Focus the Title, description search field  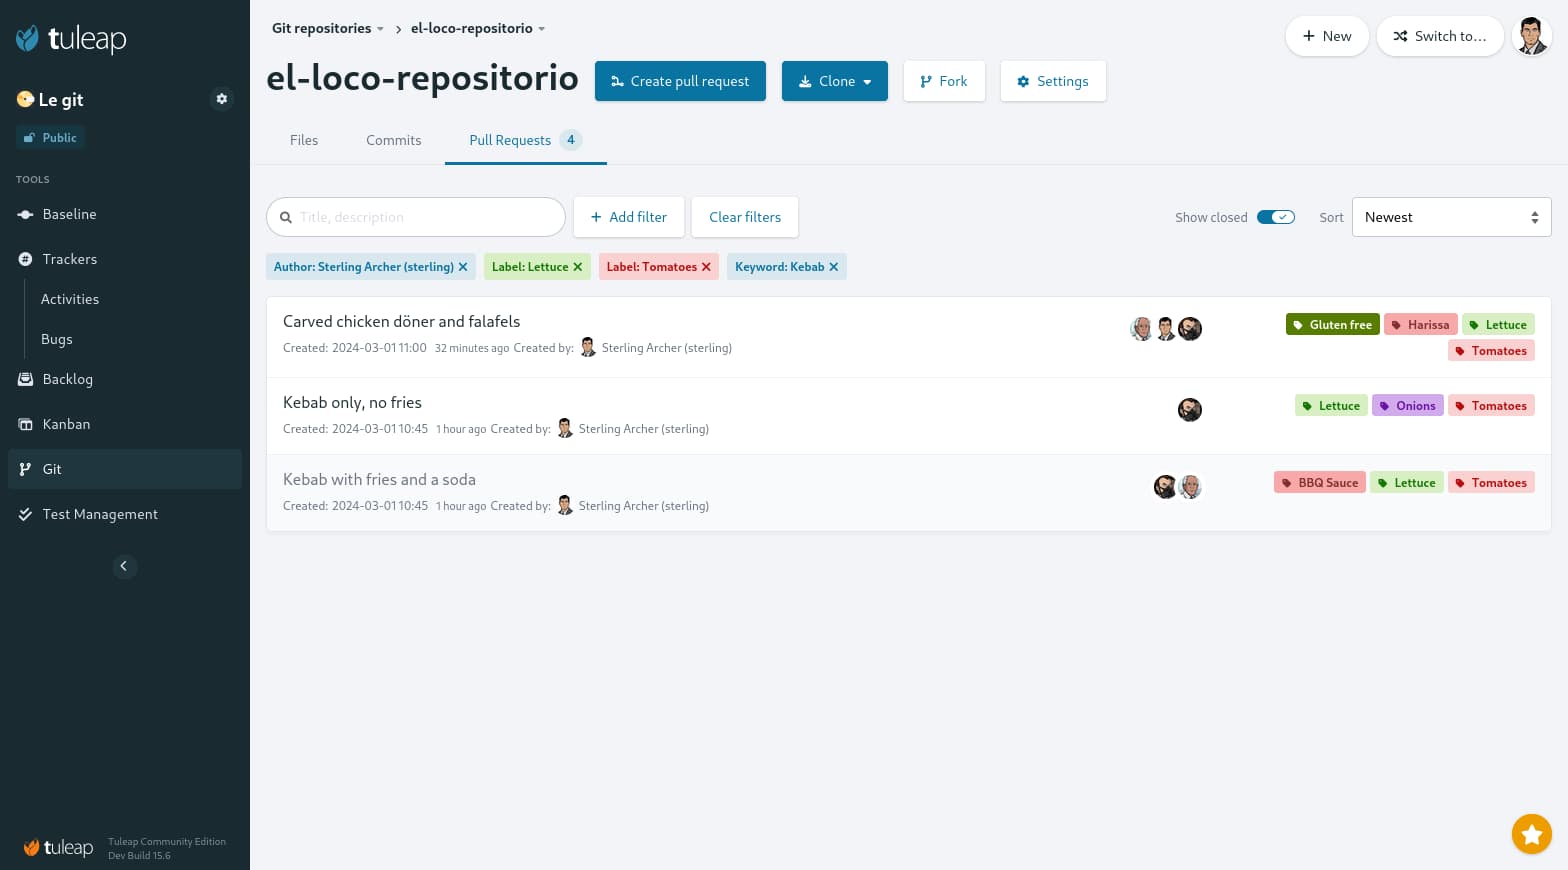[416, 217]
